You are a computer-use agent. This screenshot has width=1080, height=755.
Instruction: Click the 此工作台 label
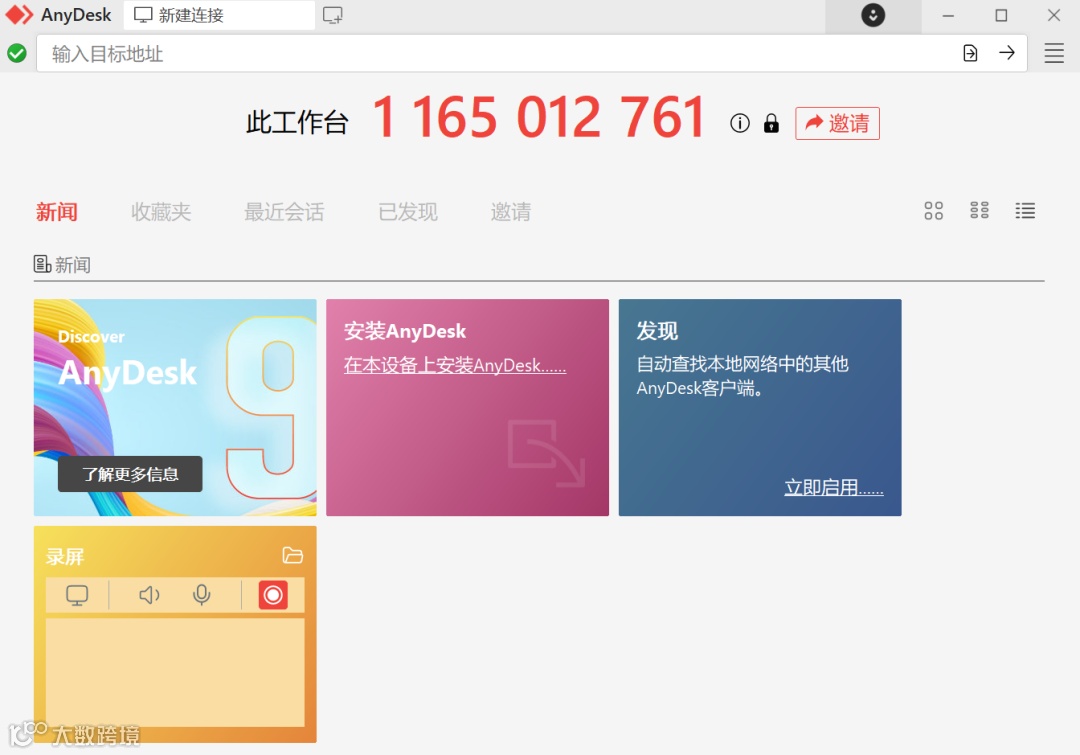coord(297,123)
